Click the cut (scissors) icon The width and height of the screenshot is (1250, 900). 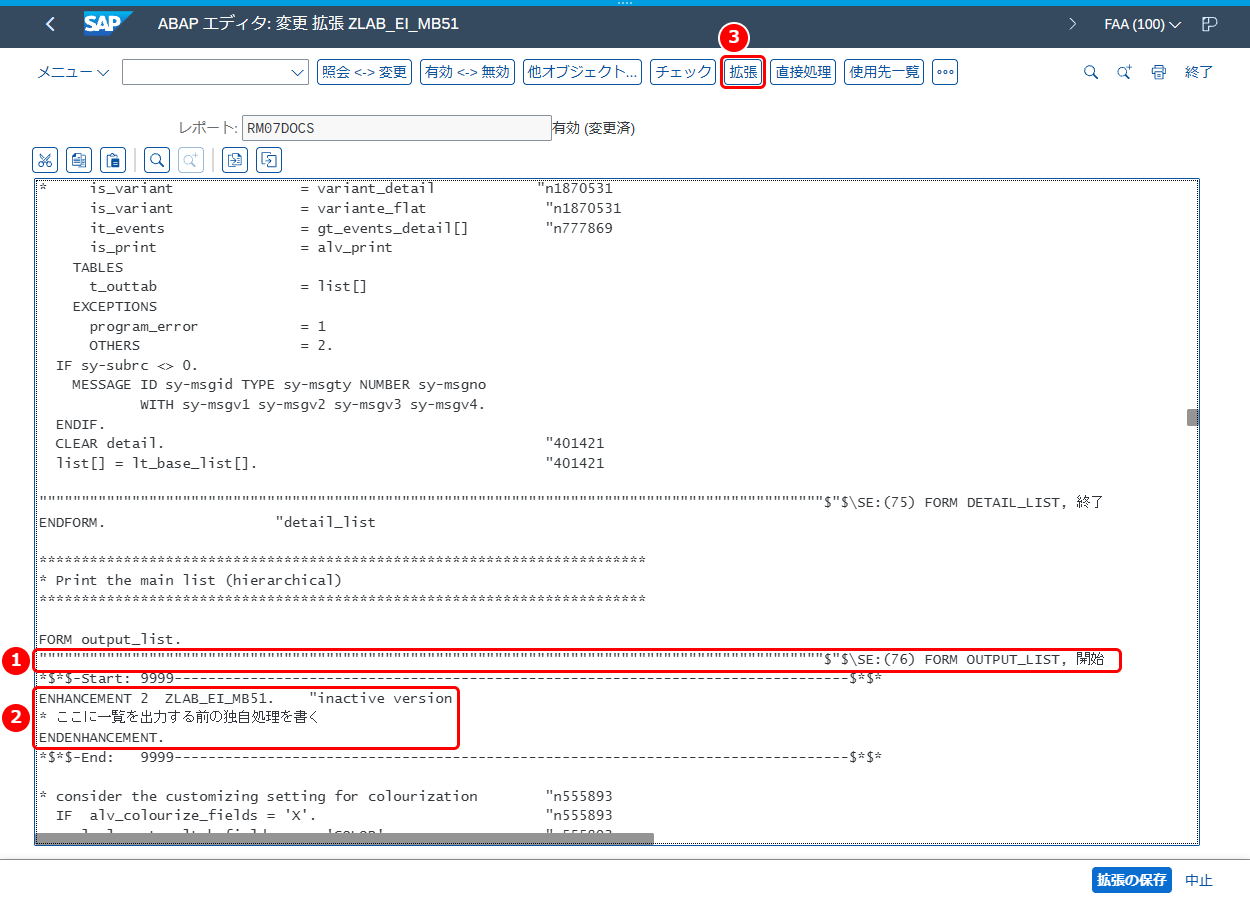(x=45, y=160)
